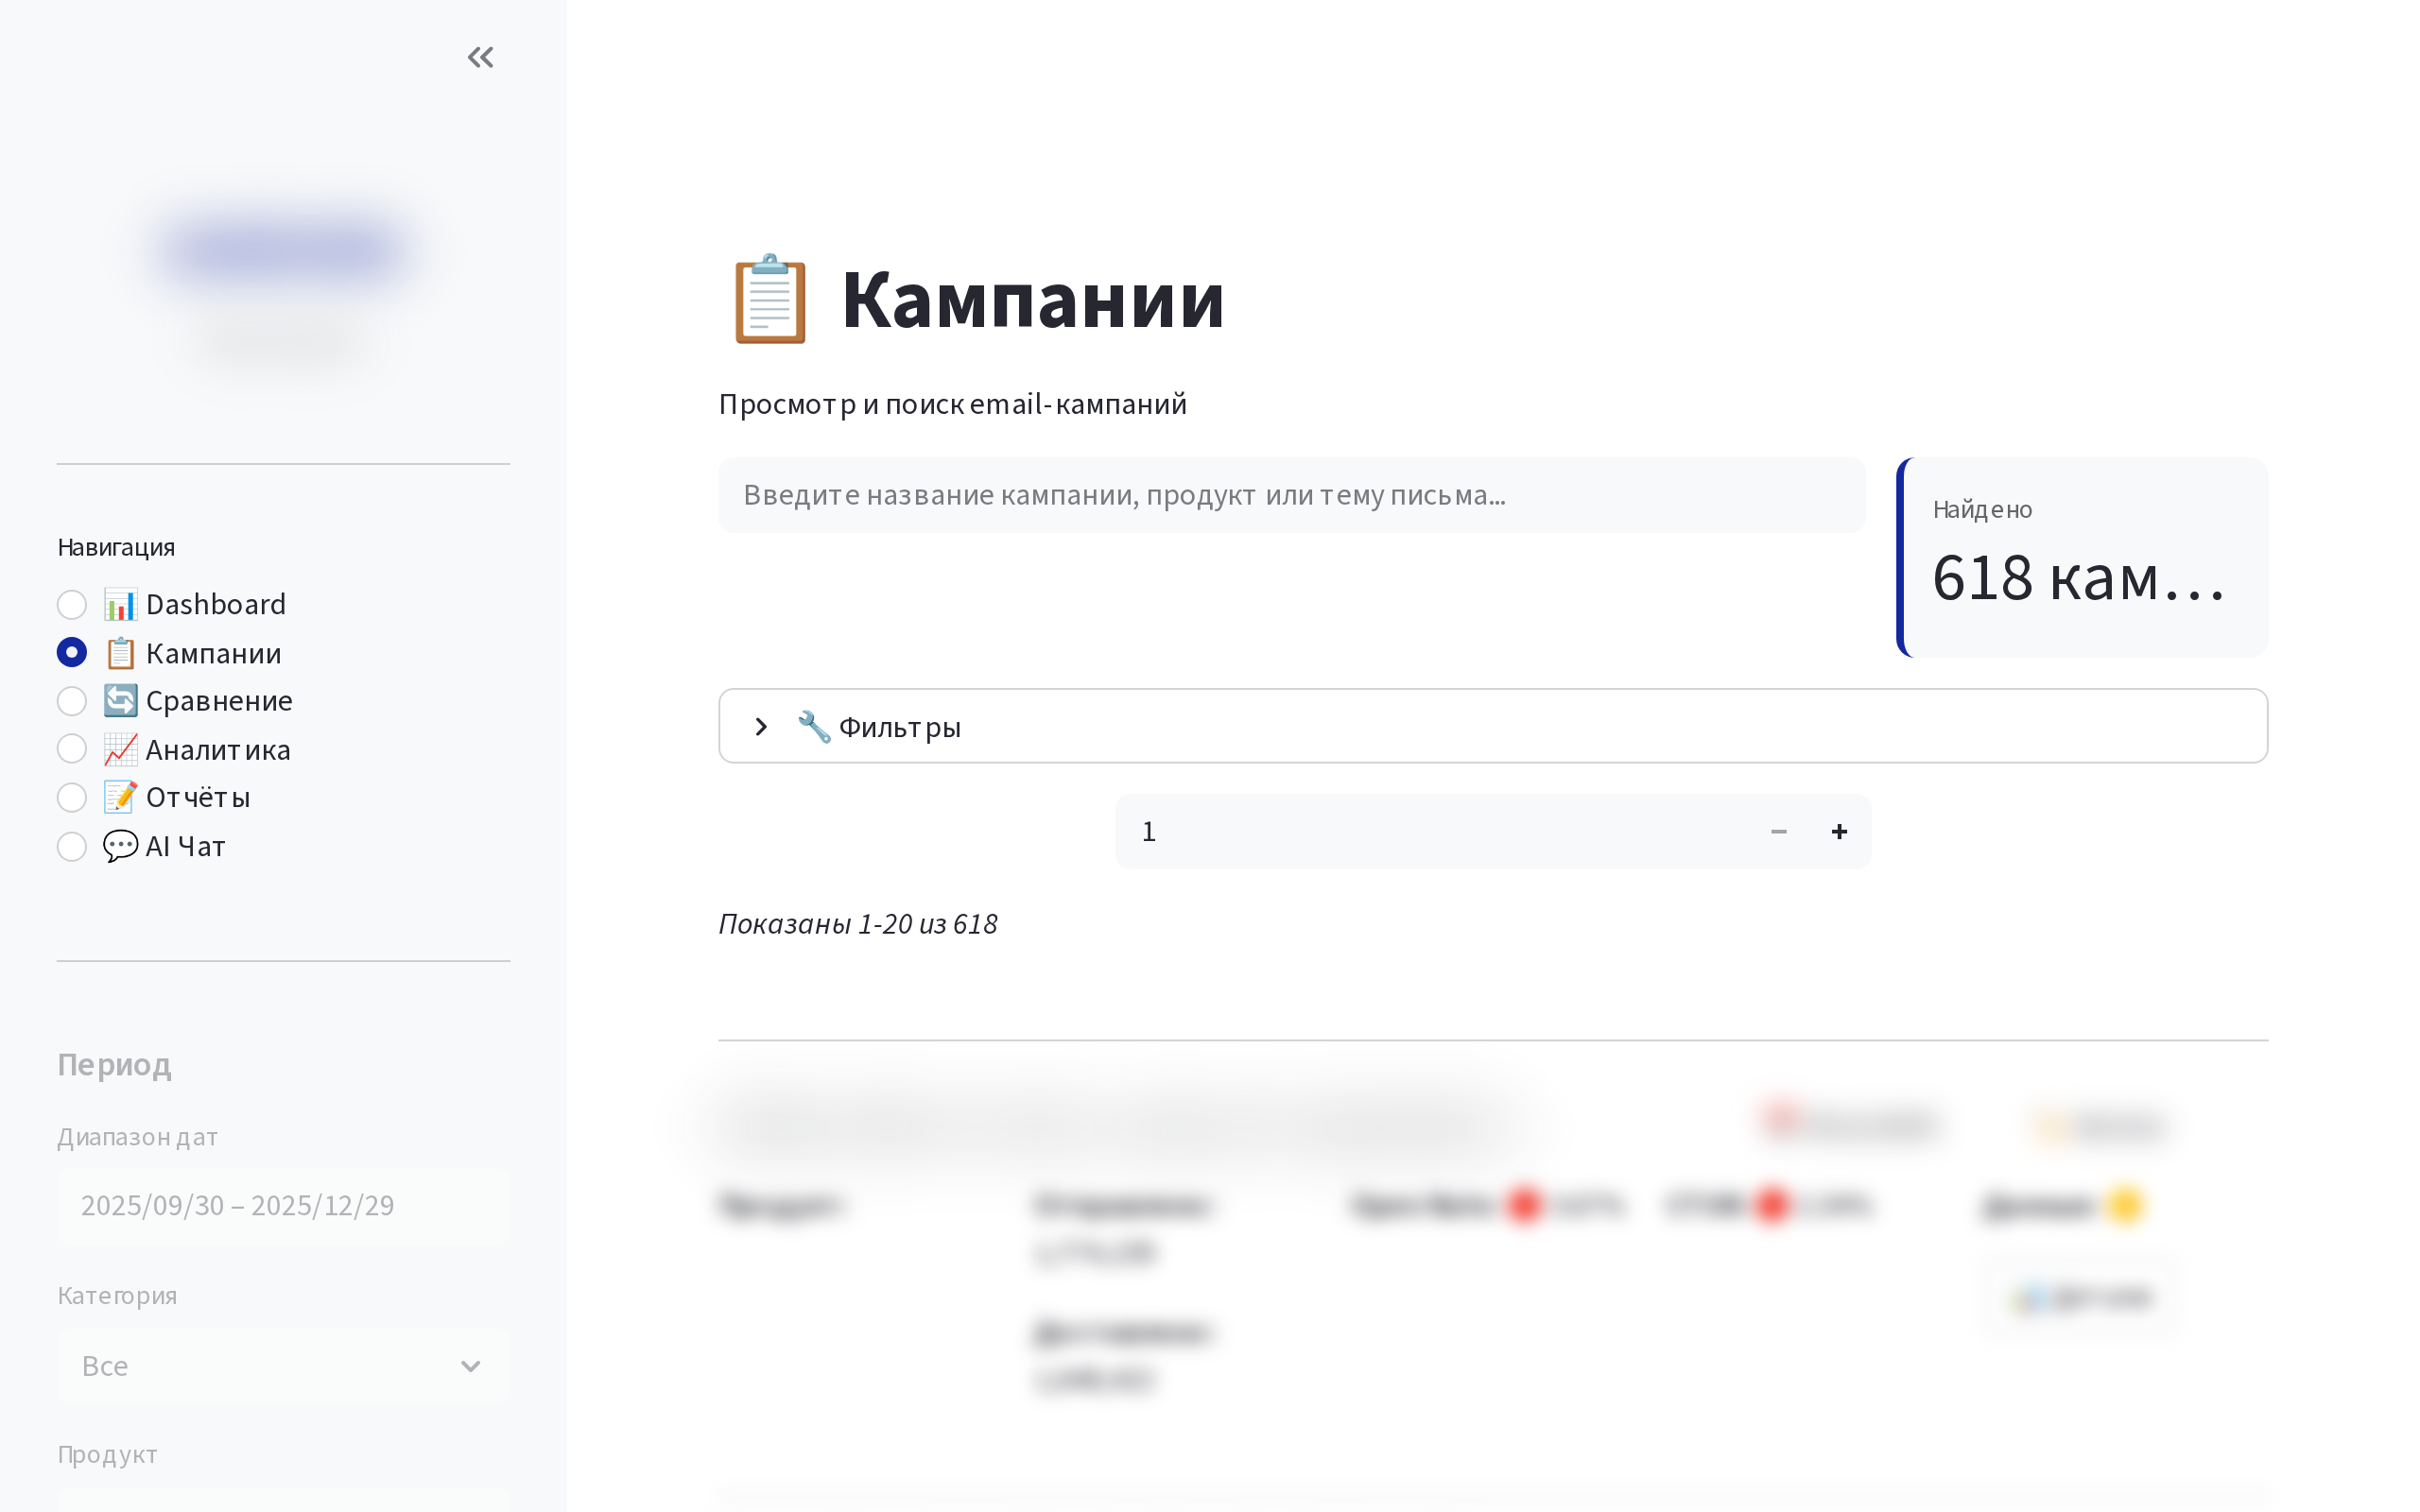This screenshot has height=1512, width=2420.
Task: Select the Dashboard radio button
Action: pos(71,604)
